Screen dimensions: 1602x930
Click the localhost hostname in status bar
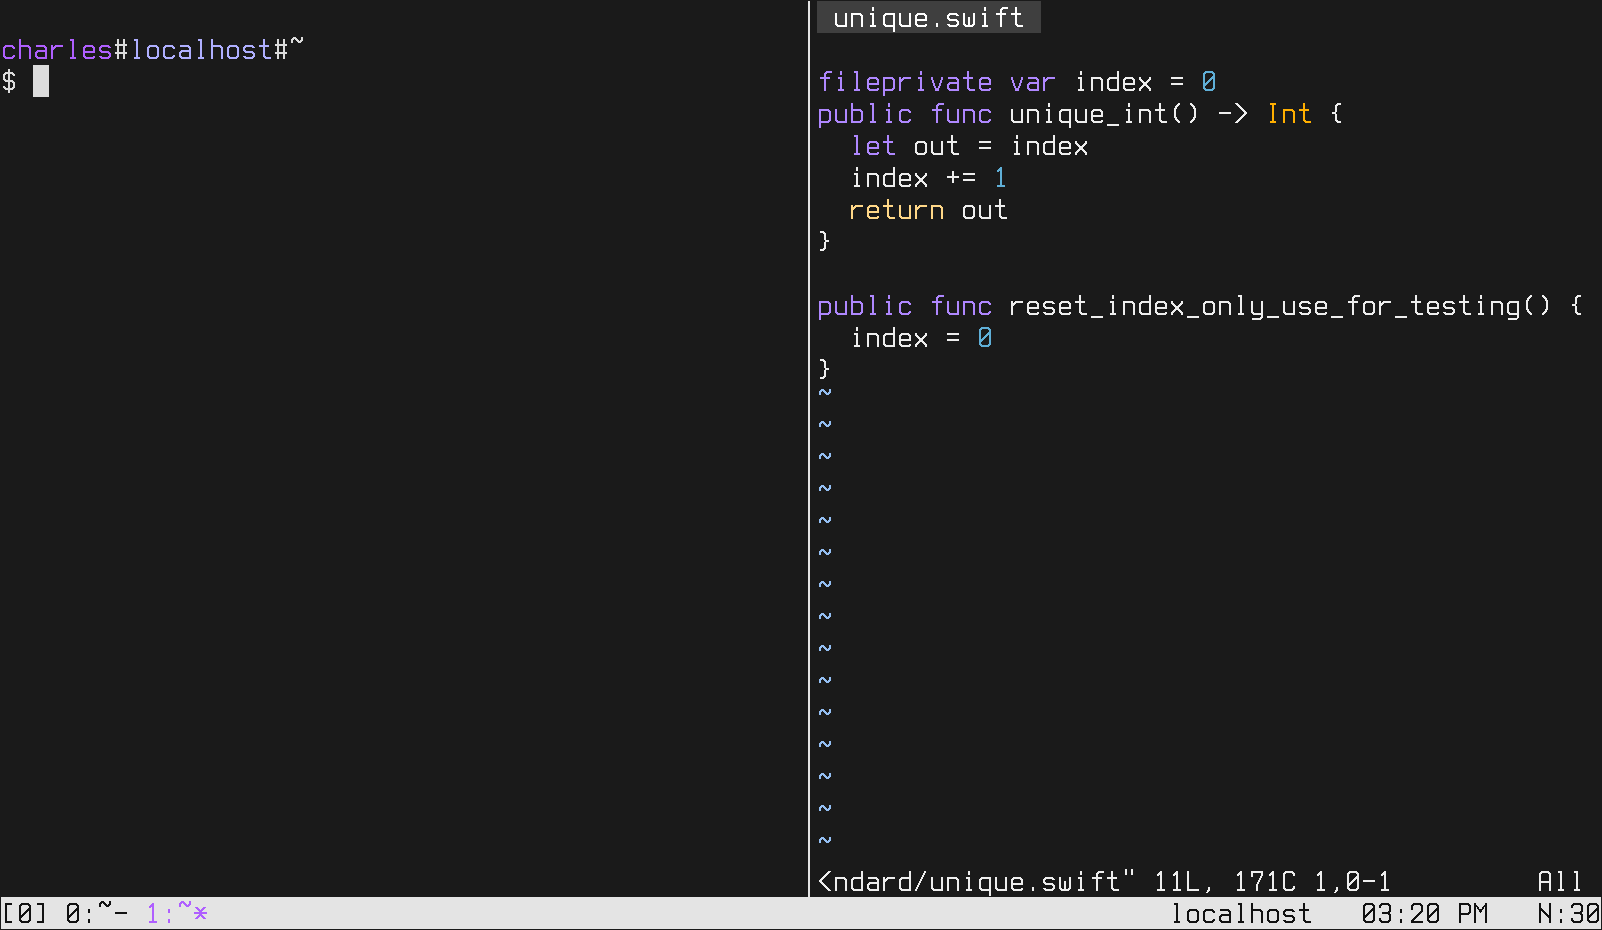(x=1240, y=913)
